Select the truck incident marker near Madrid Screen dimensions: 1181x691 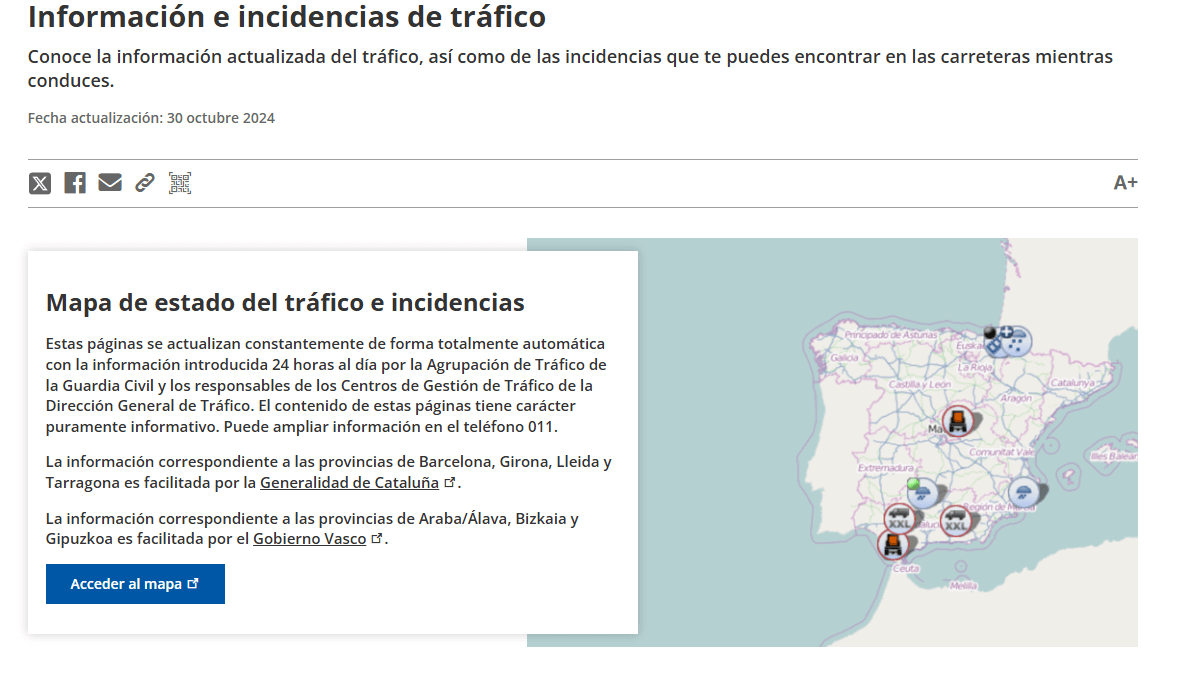click(x=957, y=421)
